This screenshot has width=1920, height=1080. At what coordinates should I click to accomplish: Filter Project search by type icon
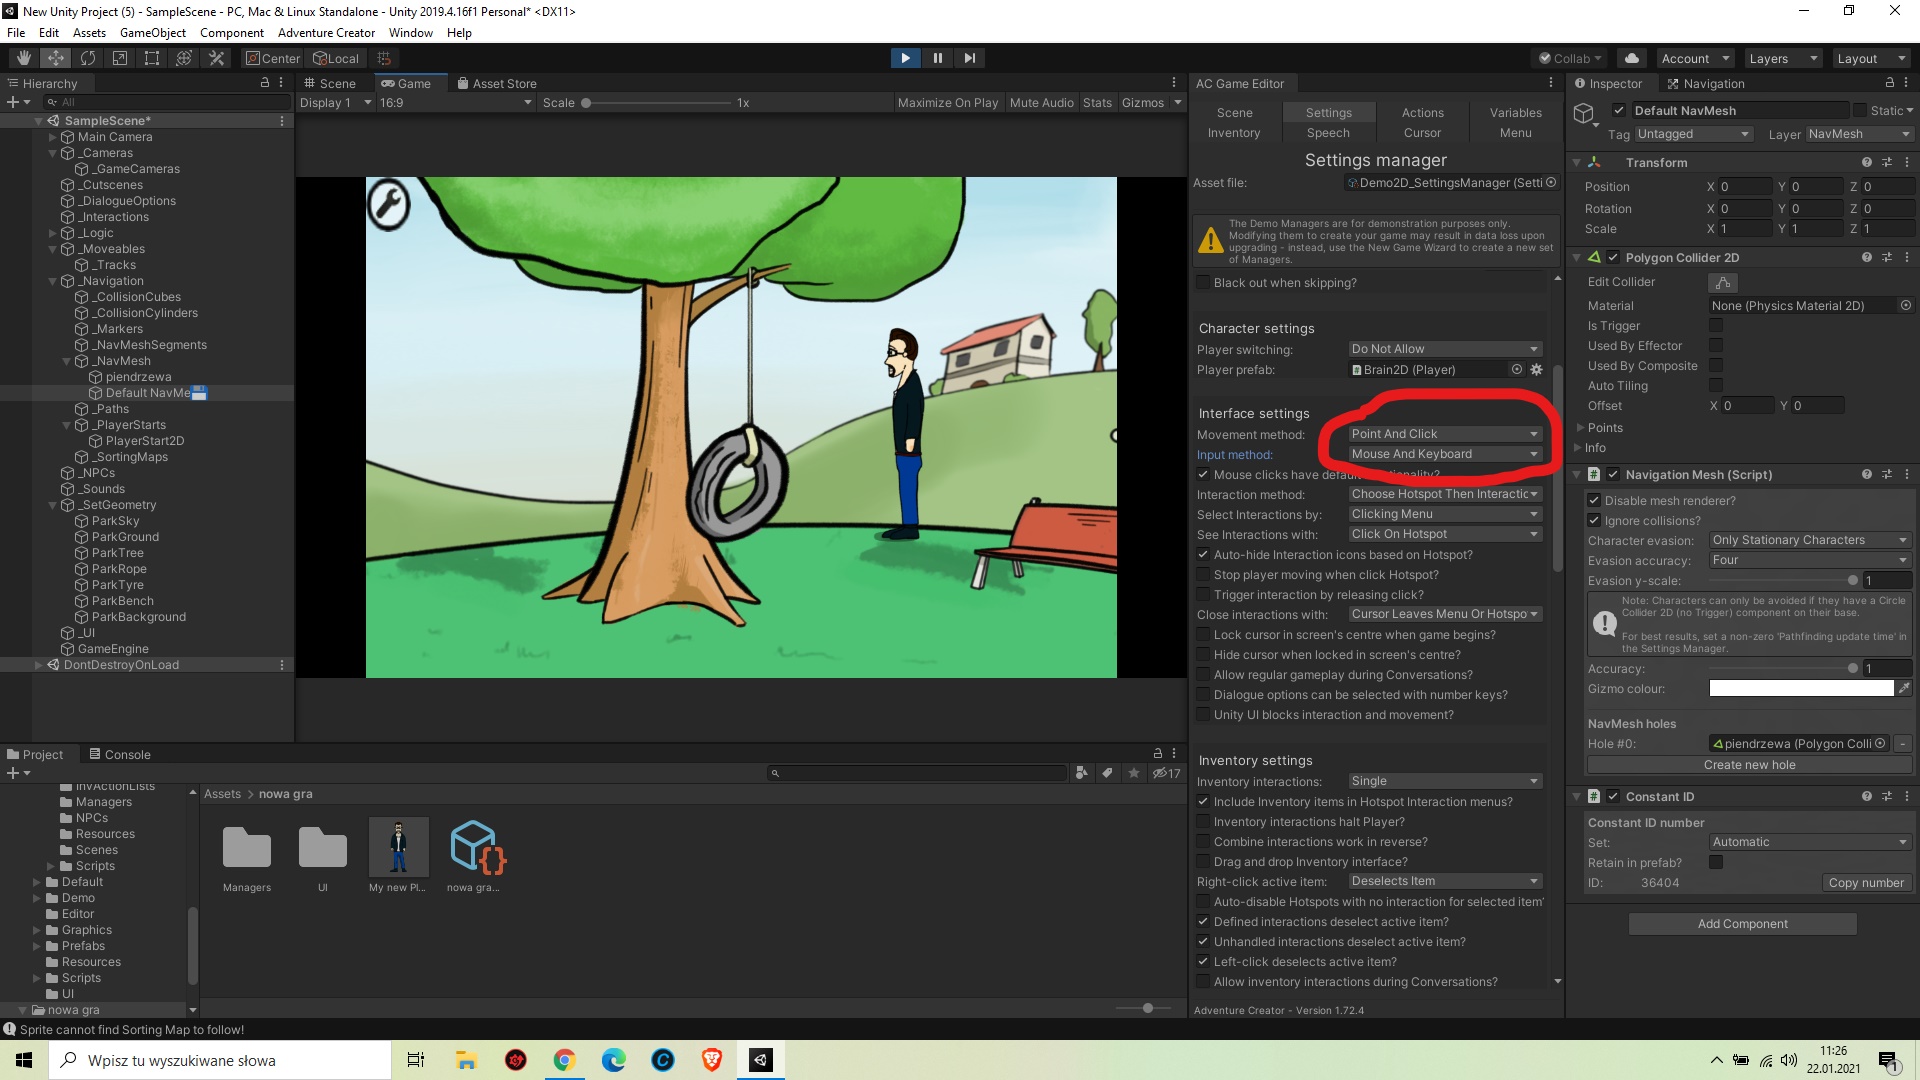click(1081, 773)
